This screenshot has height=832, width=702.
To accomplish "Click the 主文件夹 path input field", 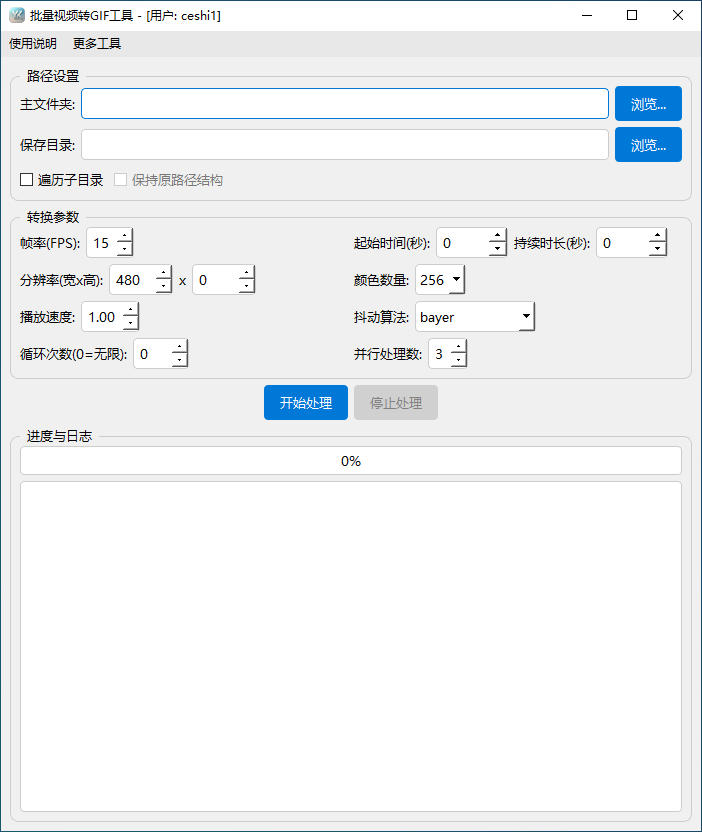I will coord(345,103).
